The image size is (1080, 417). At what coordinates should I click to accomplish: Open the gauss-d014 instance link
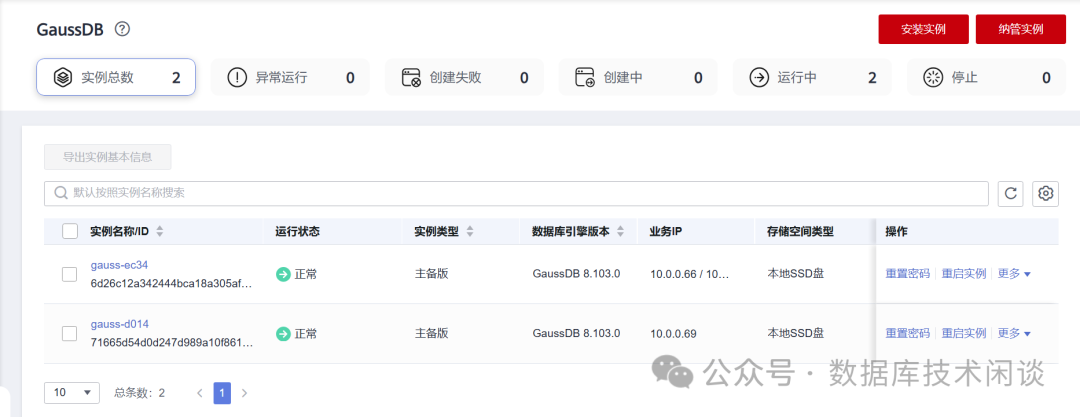(x=119, y=323)
